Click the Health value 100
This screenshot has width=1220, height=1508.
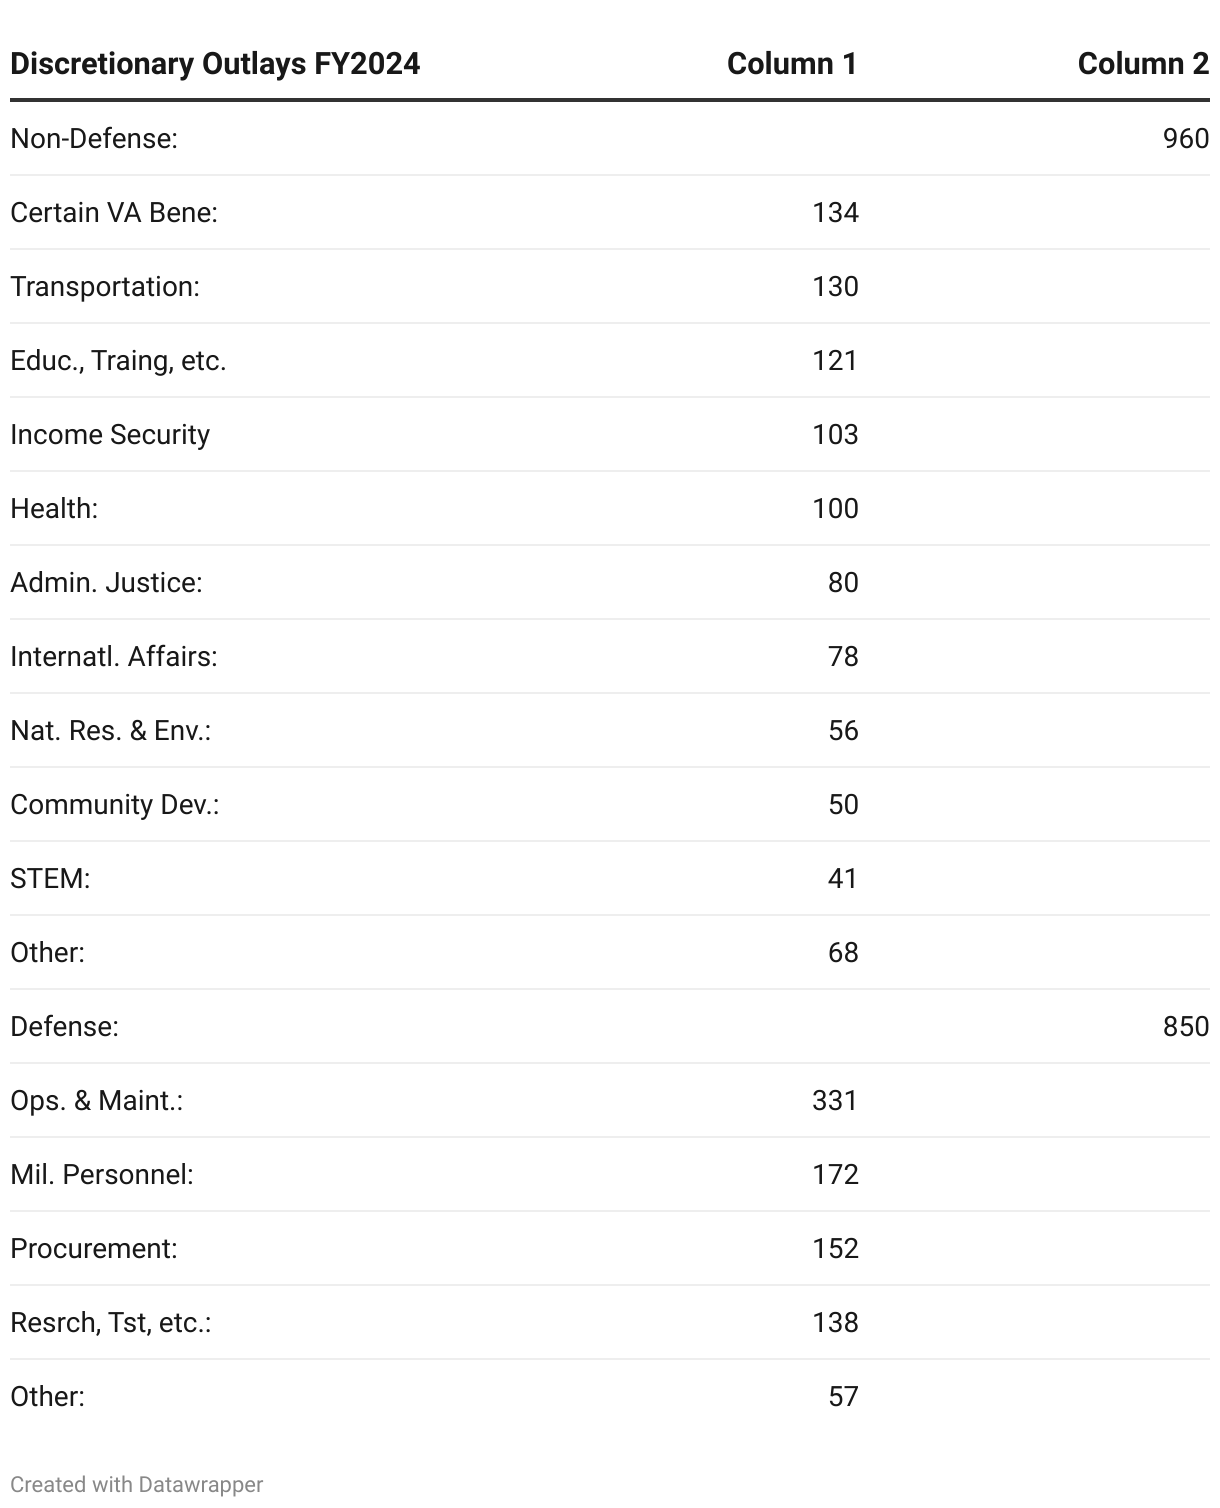pos(835,508)
